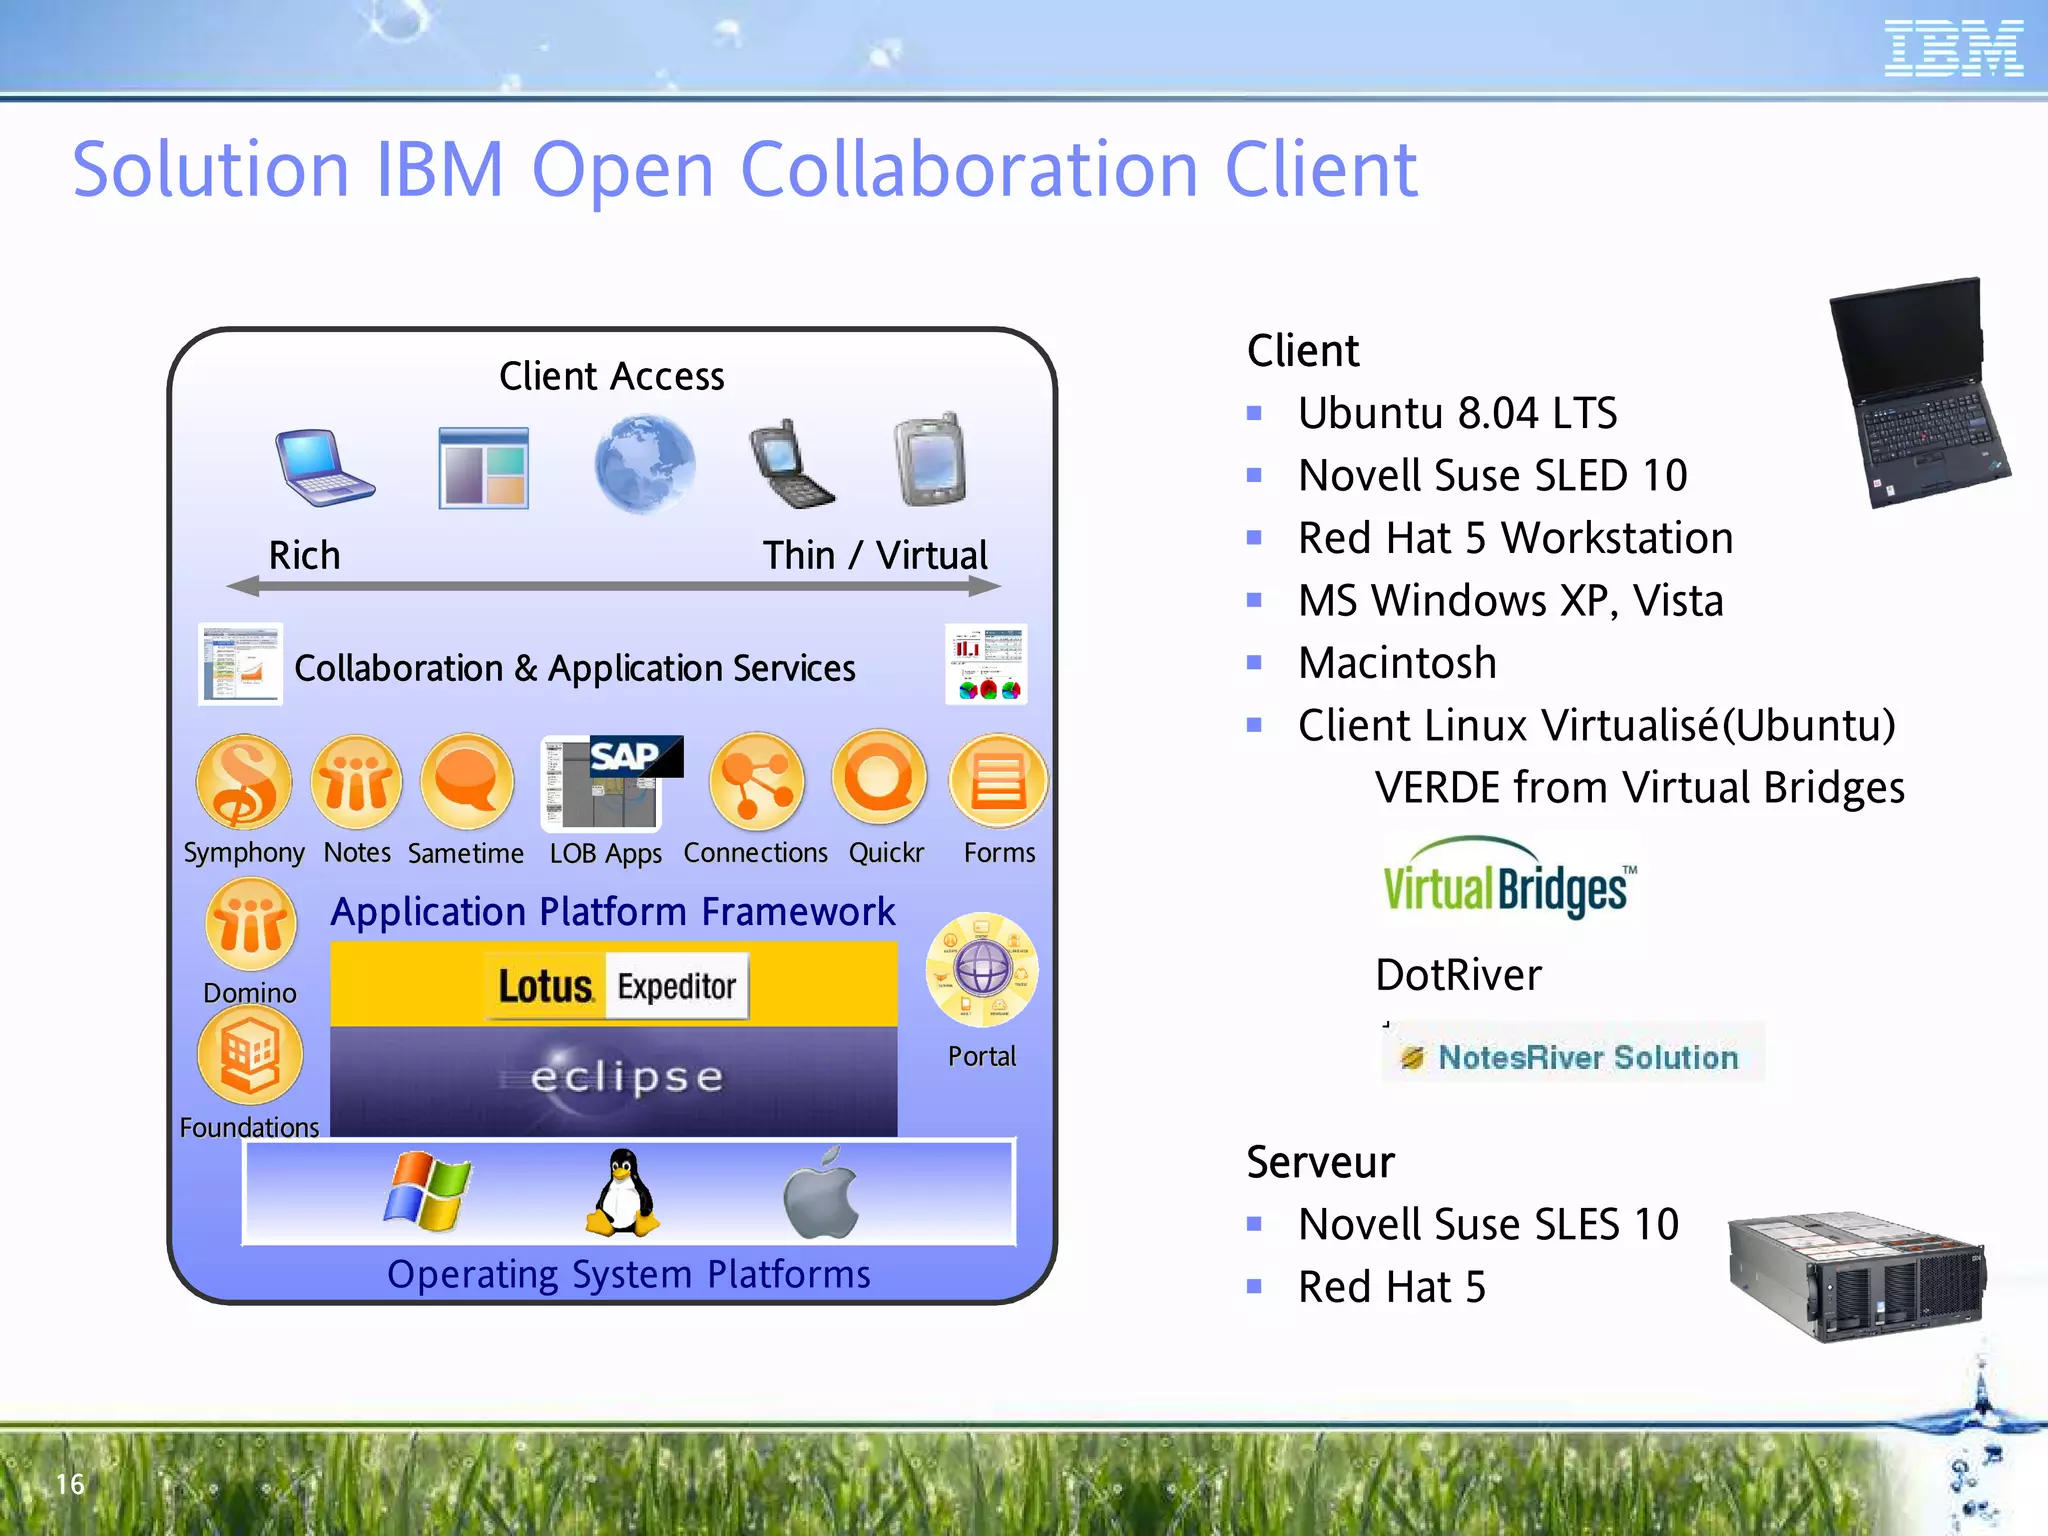2048x1536 pixels.
Task: Click the 'Client' heading on the right
Action: [1303, 350]
